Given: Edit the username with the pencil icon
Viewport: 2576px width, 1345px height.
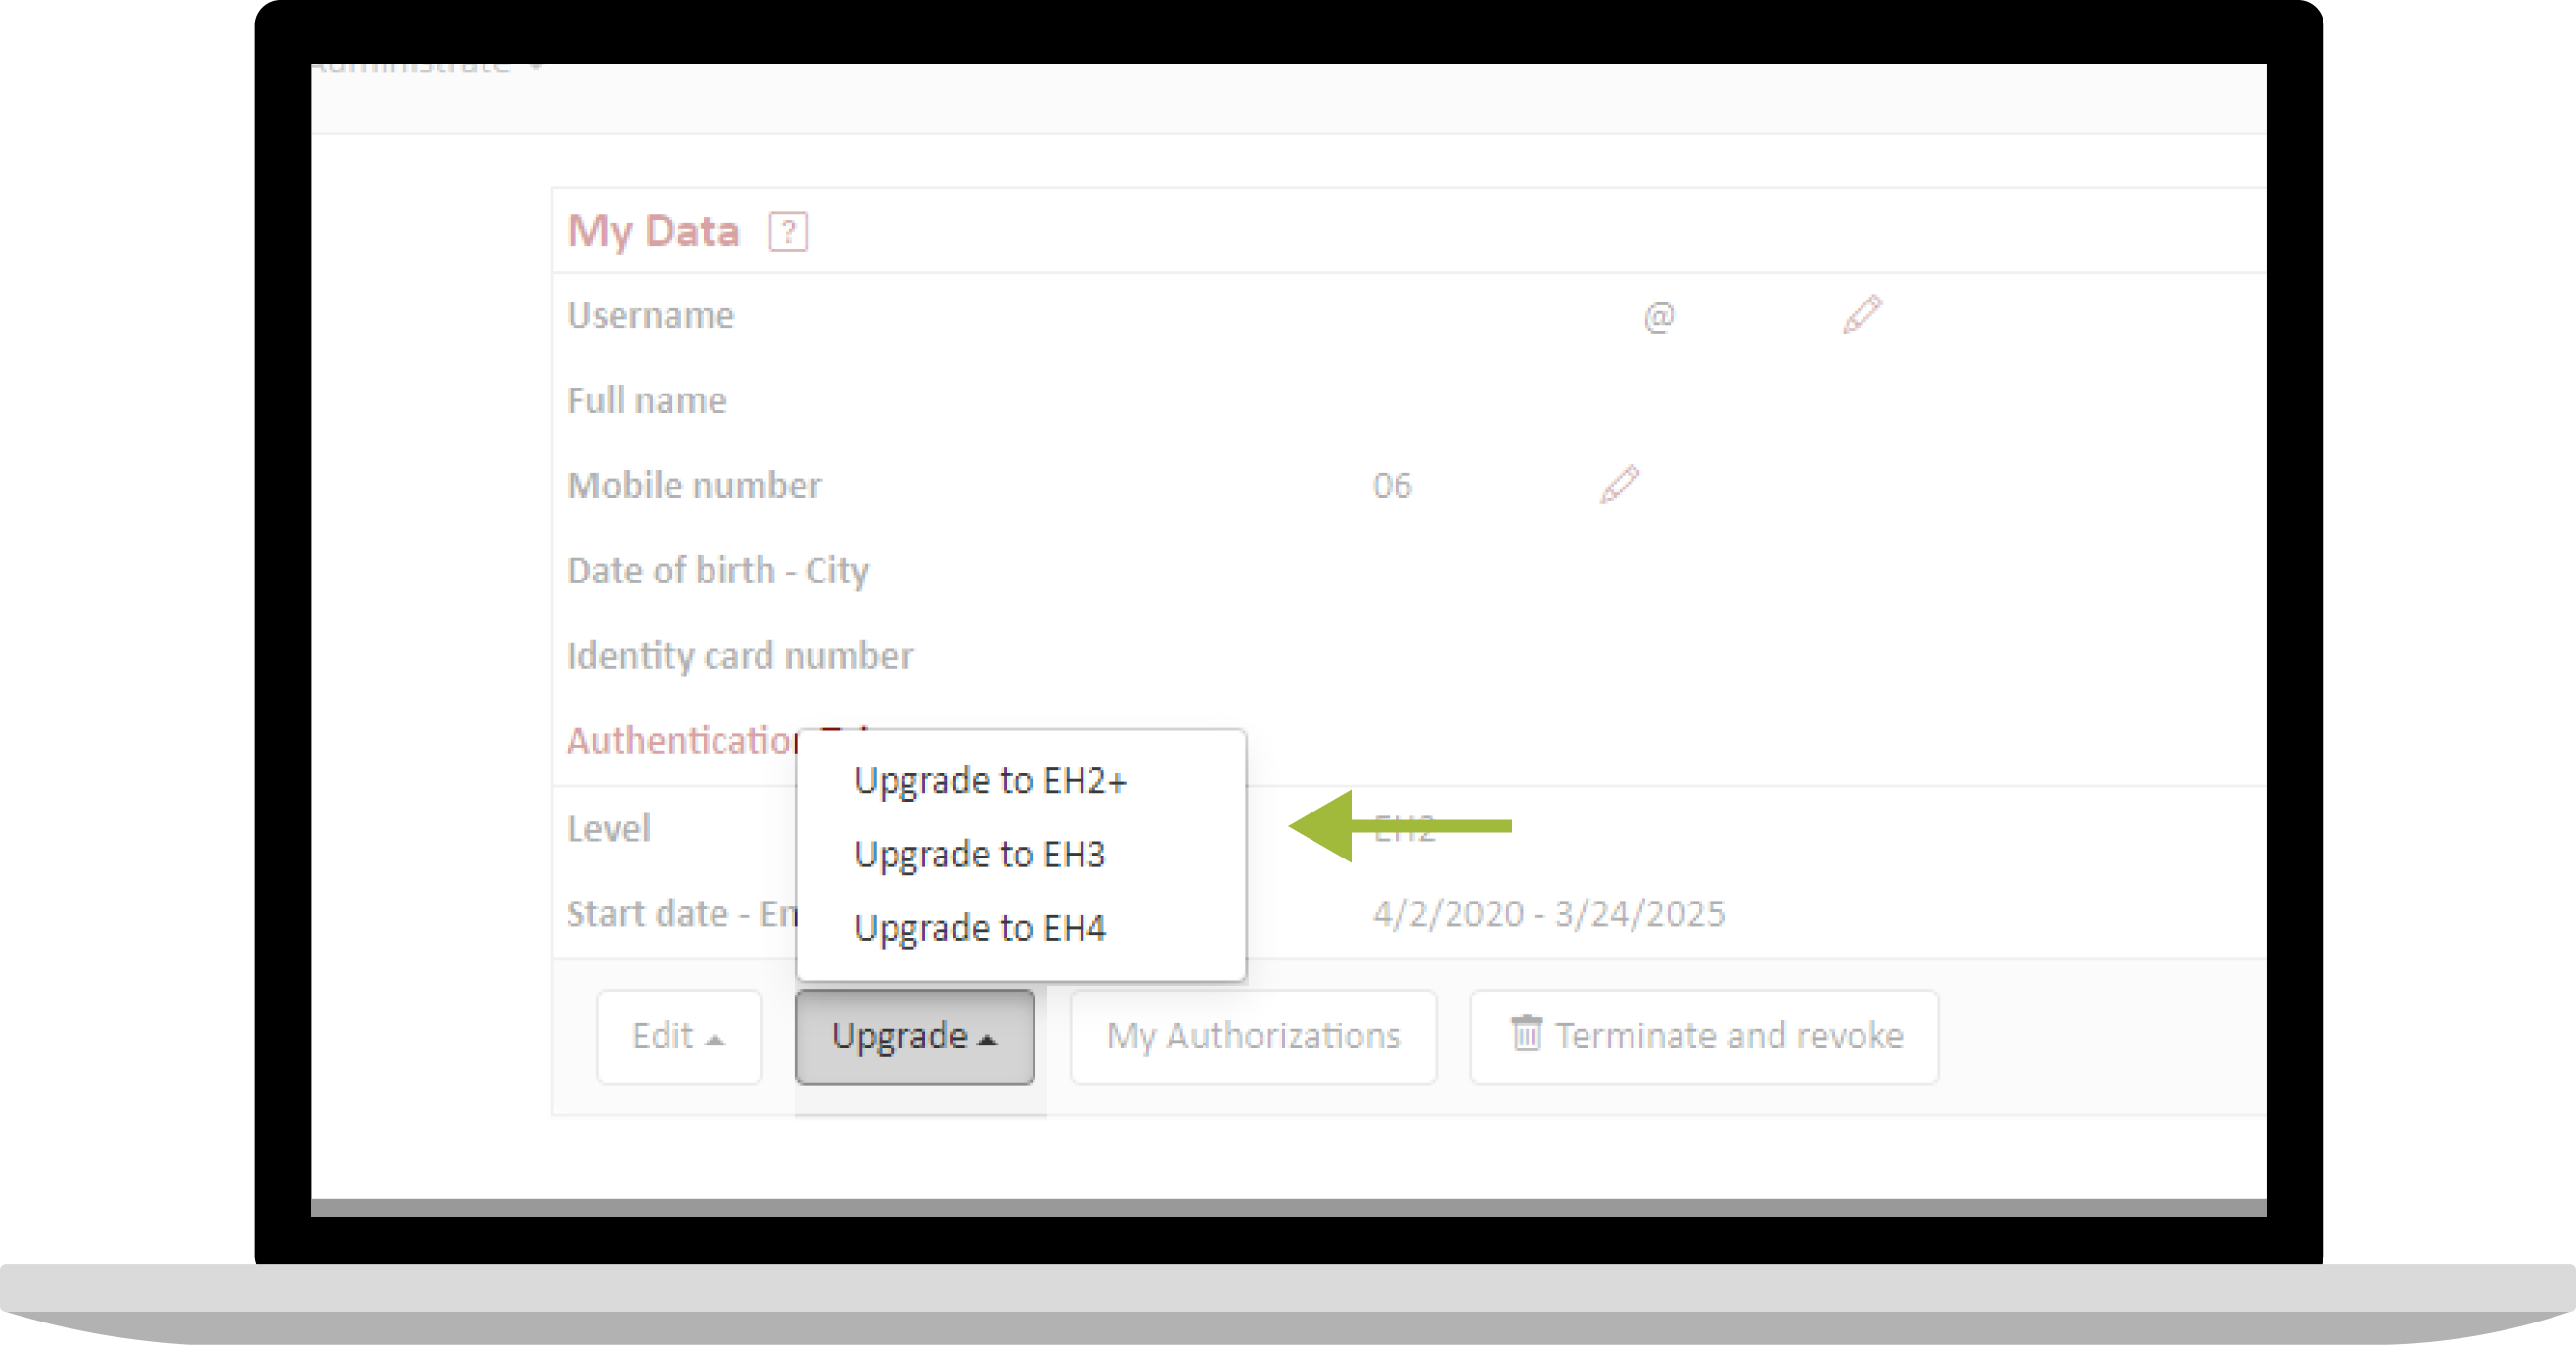Looking at the screenshot, I should click(1862, 314).
